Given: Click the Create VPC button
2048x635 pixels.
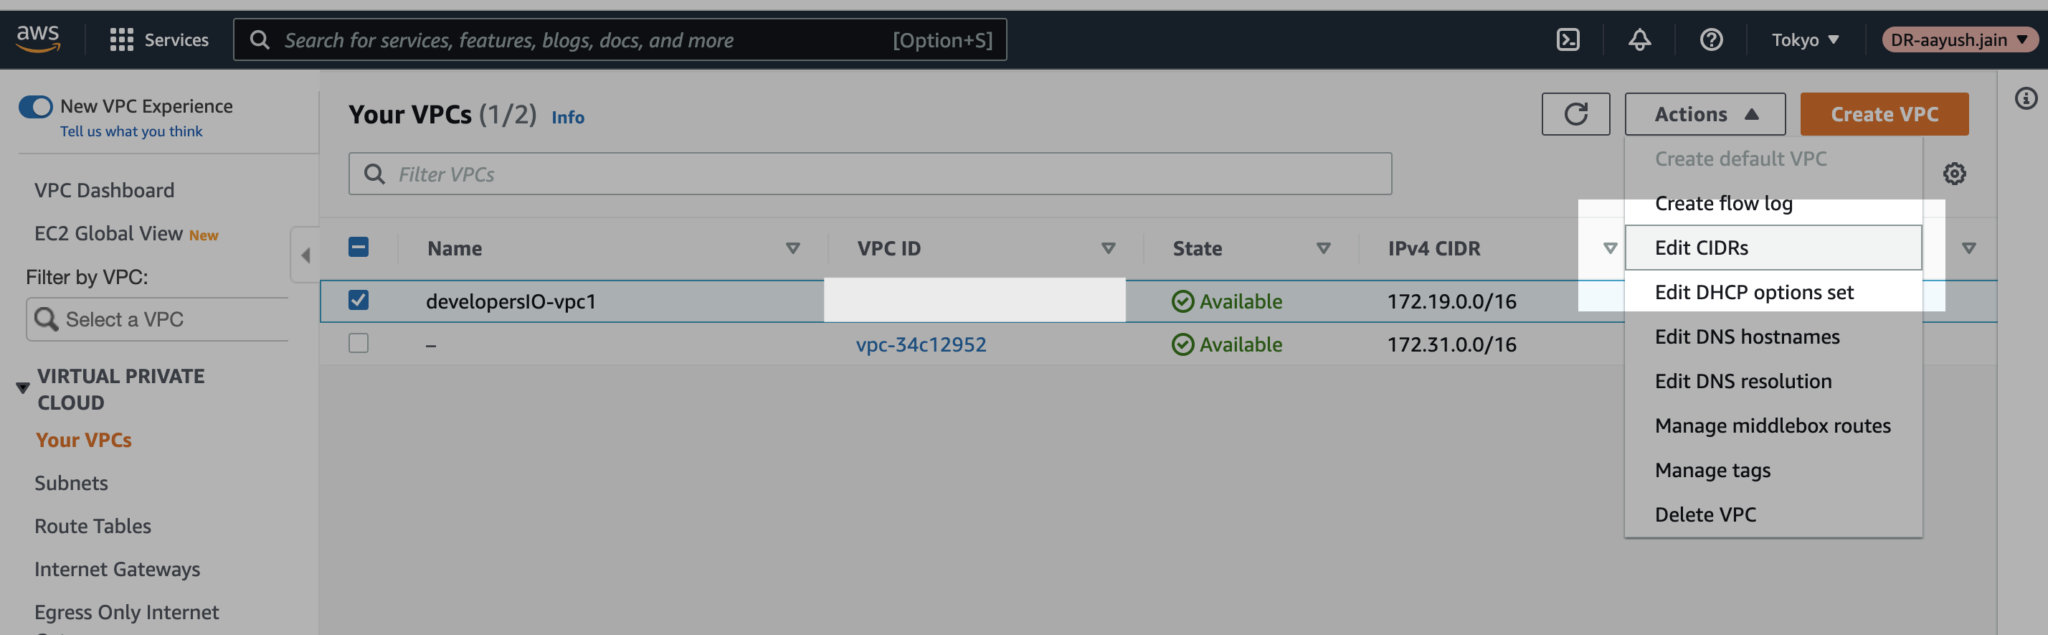Looking at the screenshot, I should tap(1883, 113).
